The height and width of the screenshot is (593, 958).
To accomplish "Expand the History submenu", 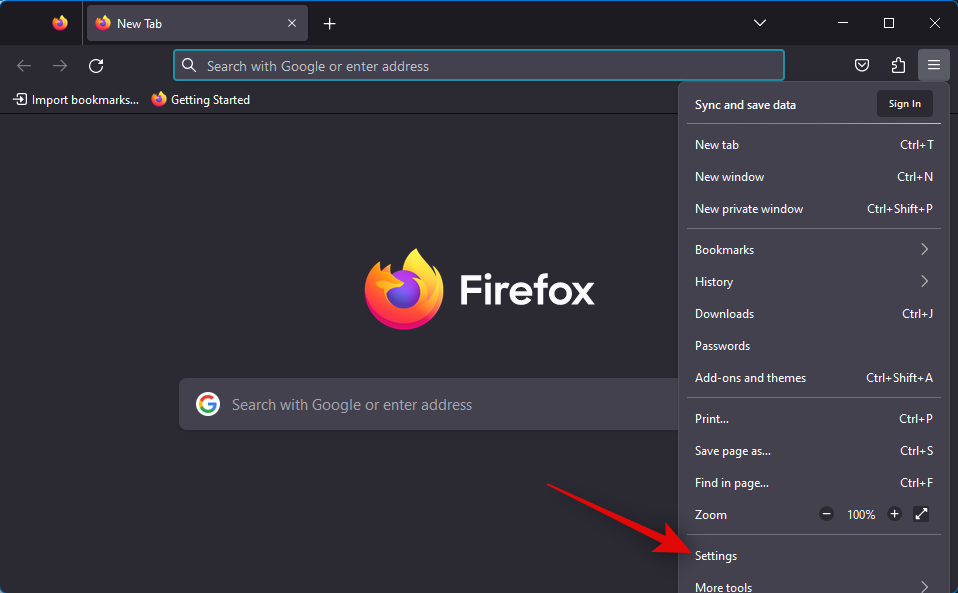I will point(813,282).
